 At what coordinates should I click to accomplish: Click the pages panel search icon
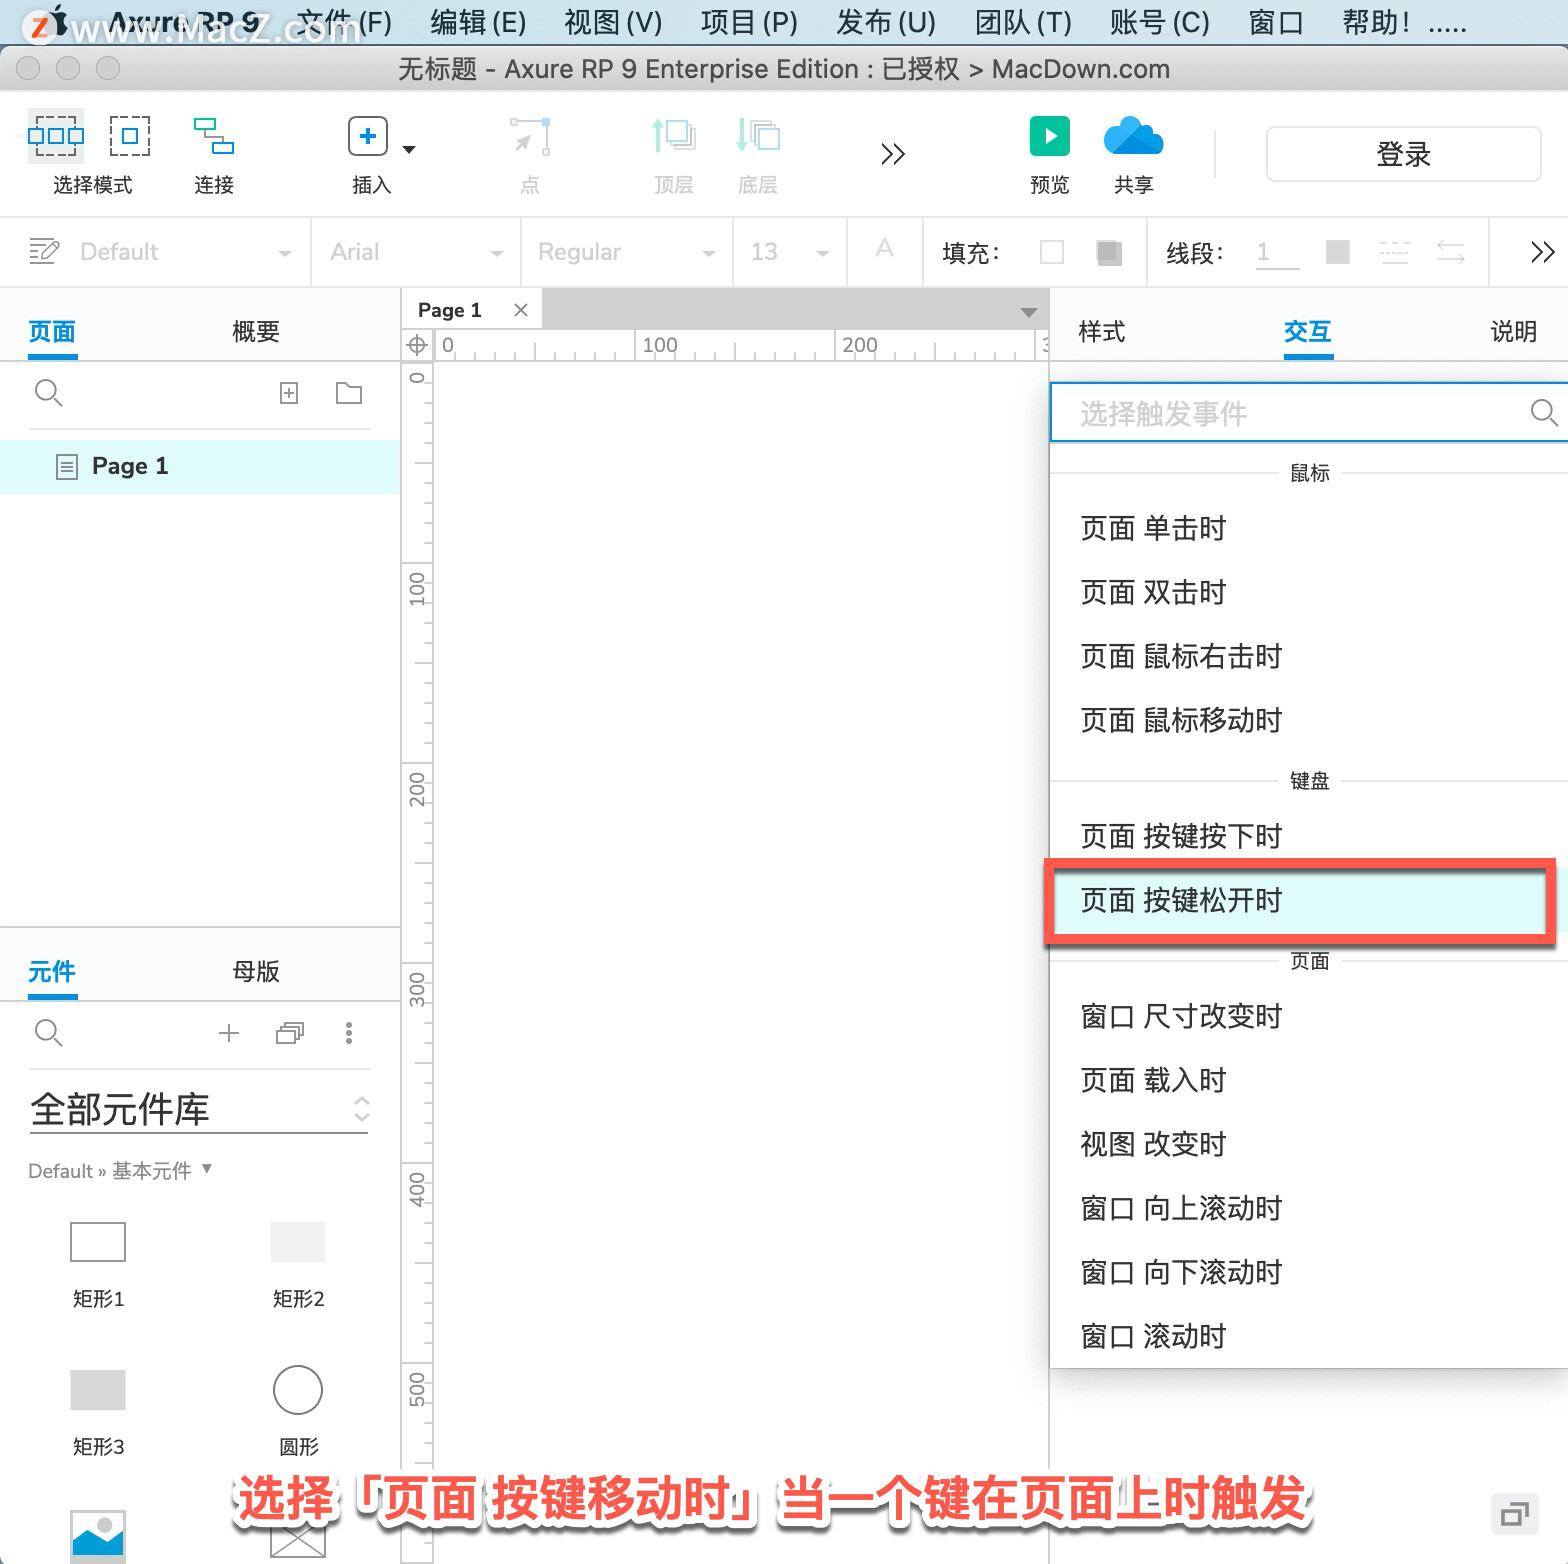coord(48,393)
